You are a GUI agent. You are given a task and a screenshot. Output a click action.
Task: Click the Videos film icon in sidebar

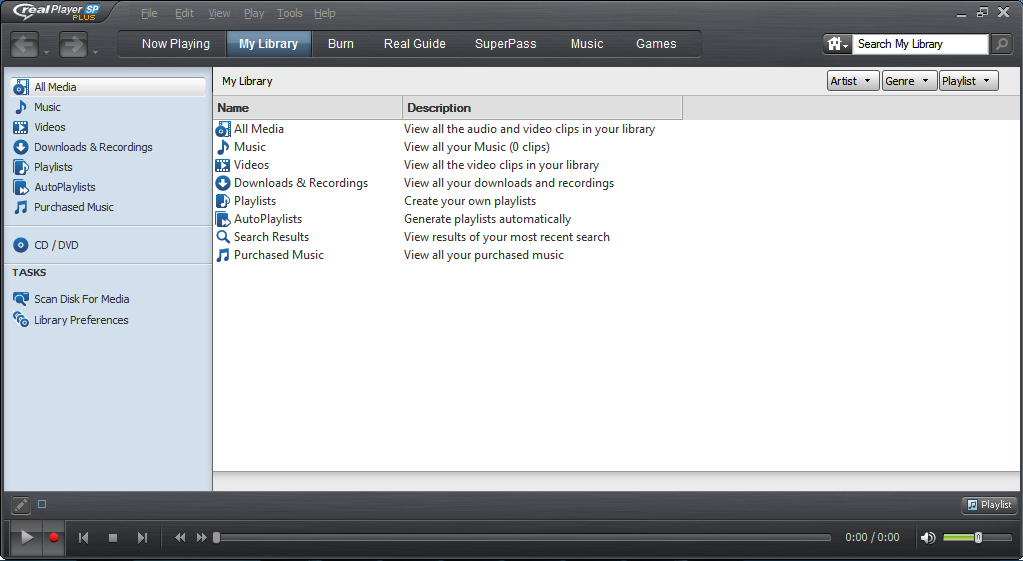21,127
